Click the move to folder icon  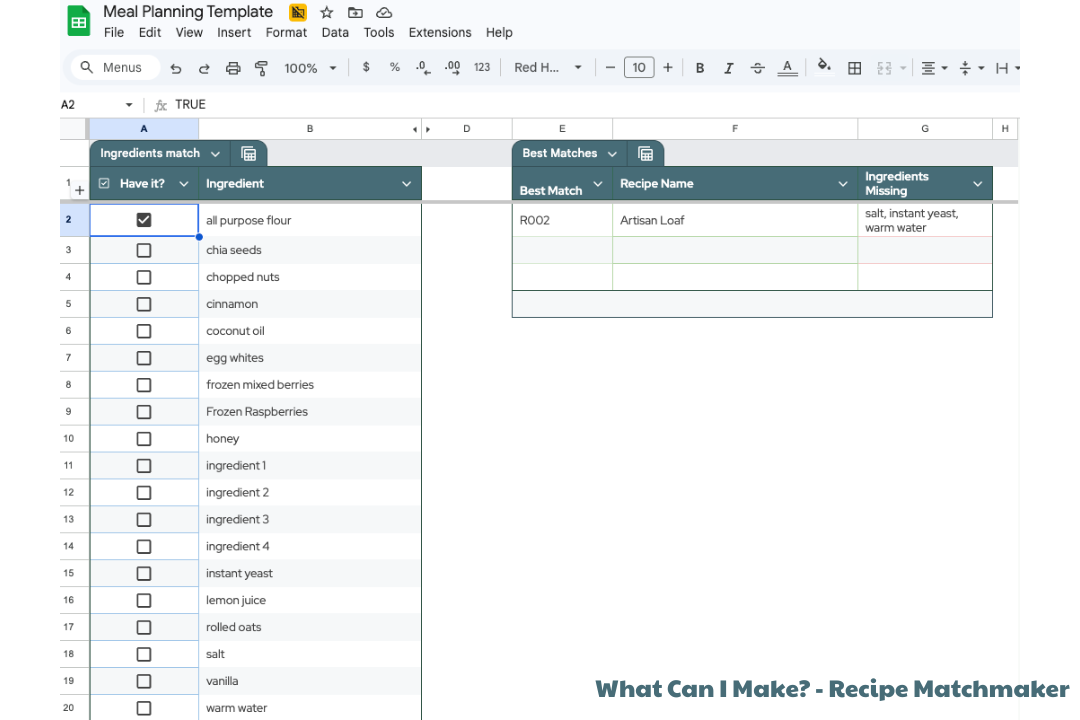click(x=355, y=12)
